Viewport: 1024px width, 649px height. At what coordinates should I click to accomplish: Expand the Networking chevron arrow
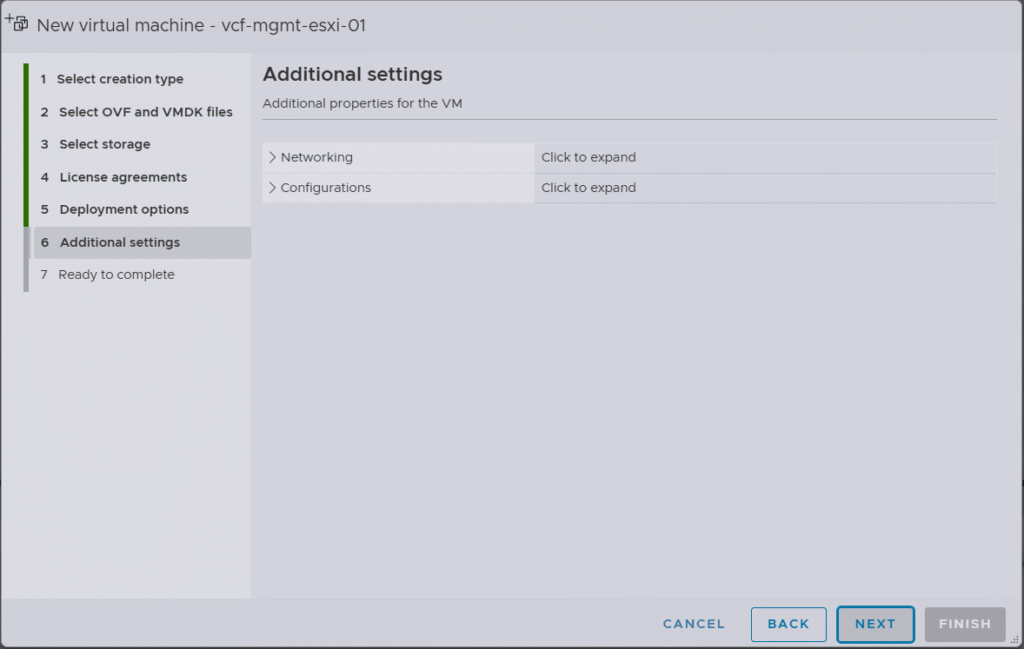click(x=272, y=157)
